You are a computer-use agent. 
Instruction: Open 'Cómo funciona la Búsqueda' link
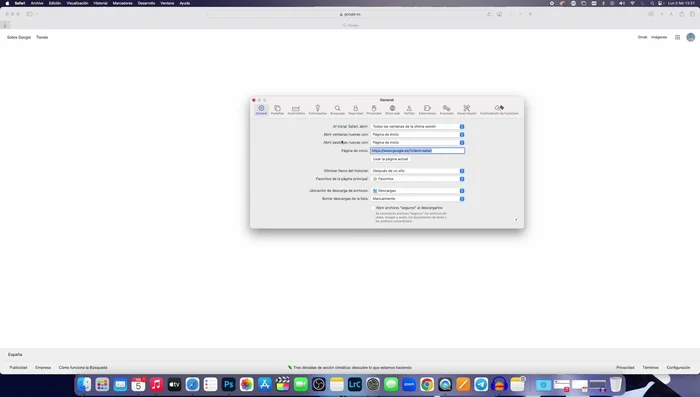[83, 368]
